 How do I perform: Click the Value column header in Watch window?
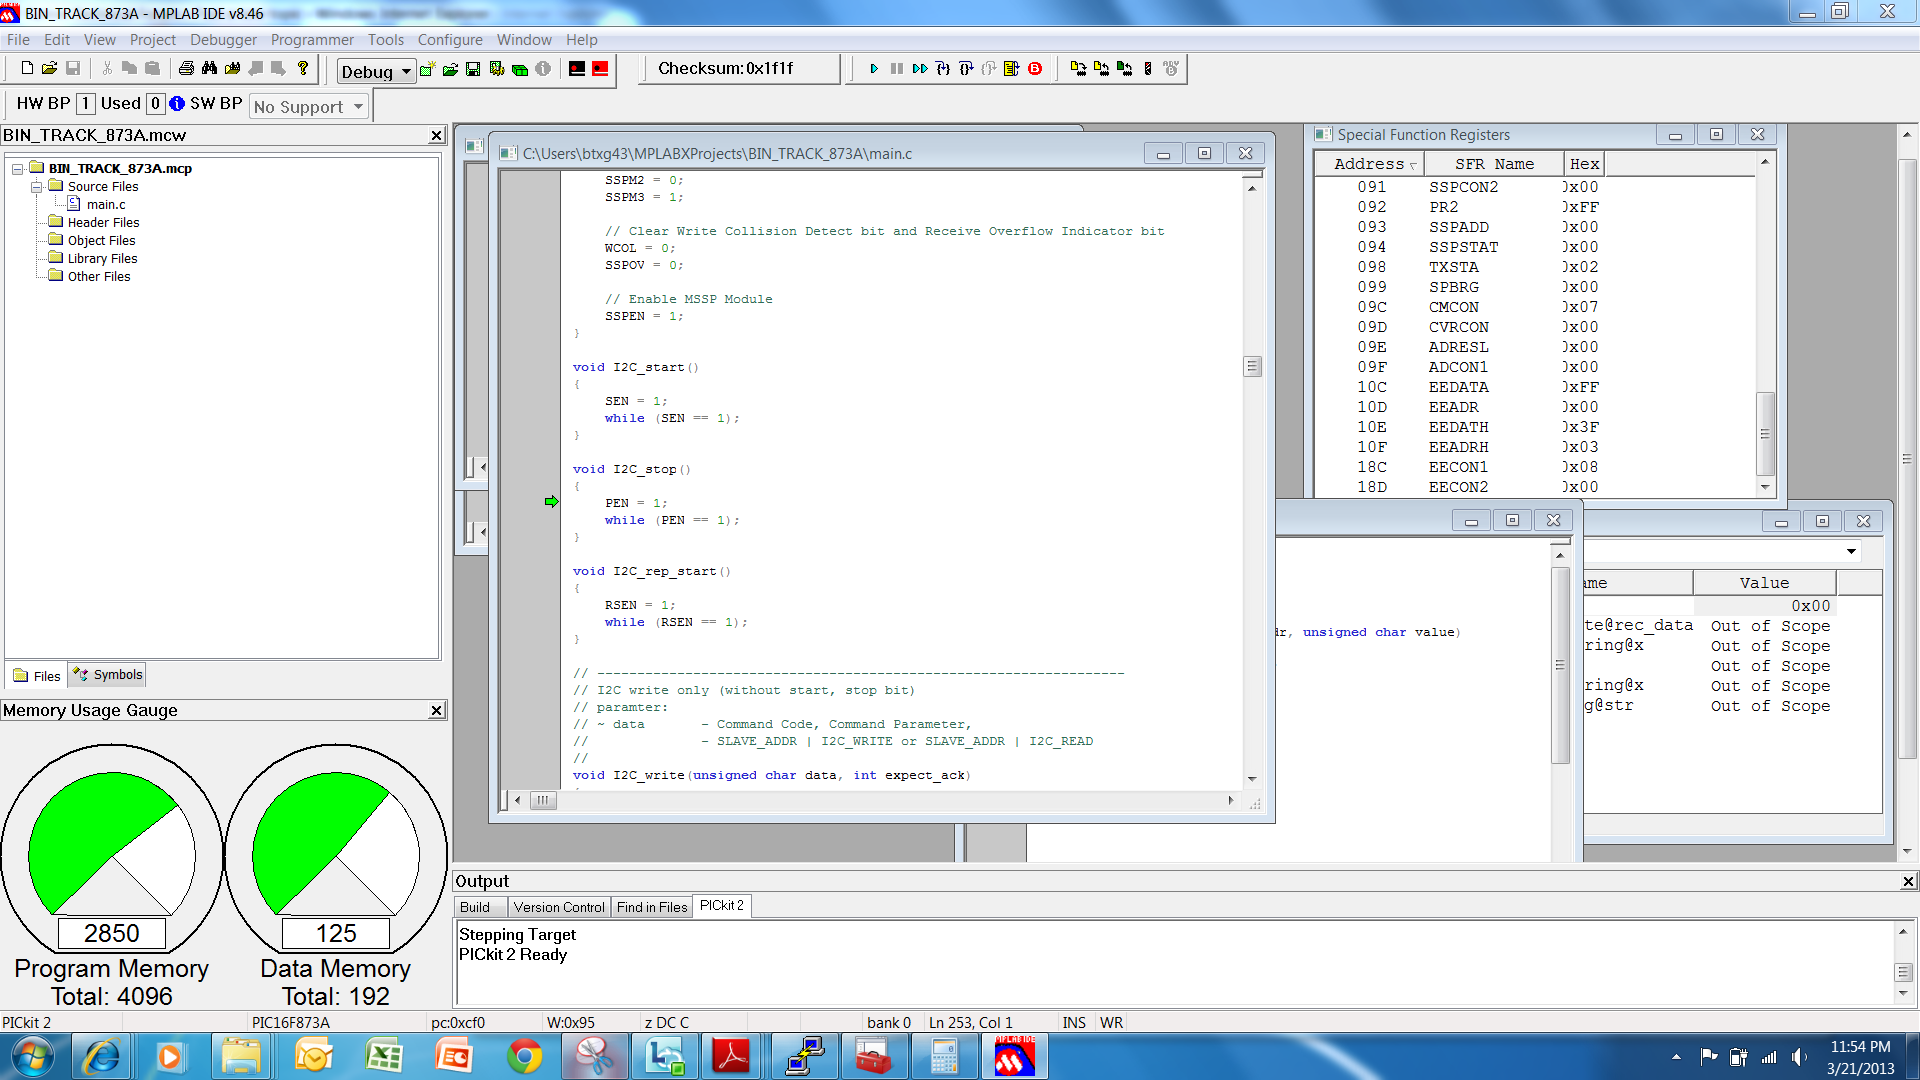click(x=1764, y=583)
